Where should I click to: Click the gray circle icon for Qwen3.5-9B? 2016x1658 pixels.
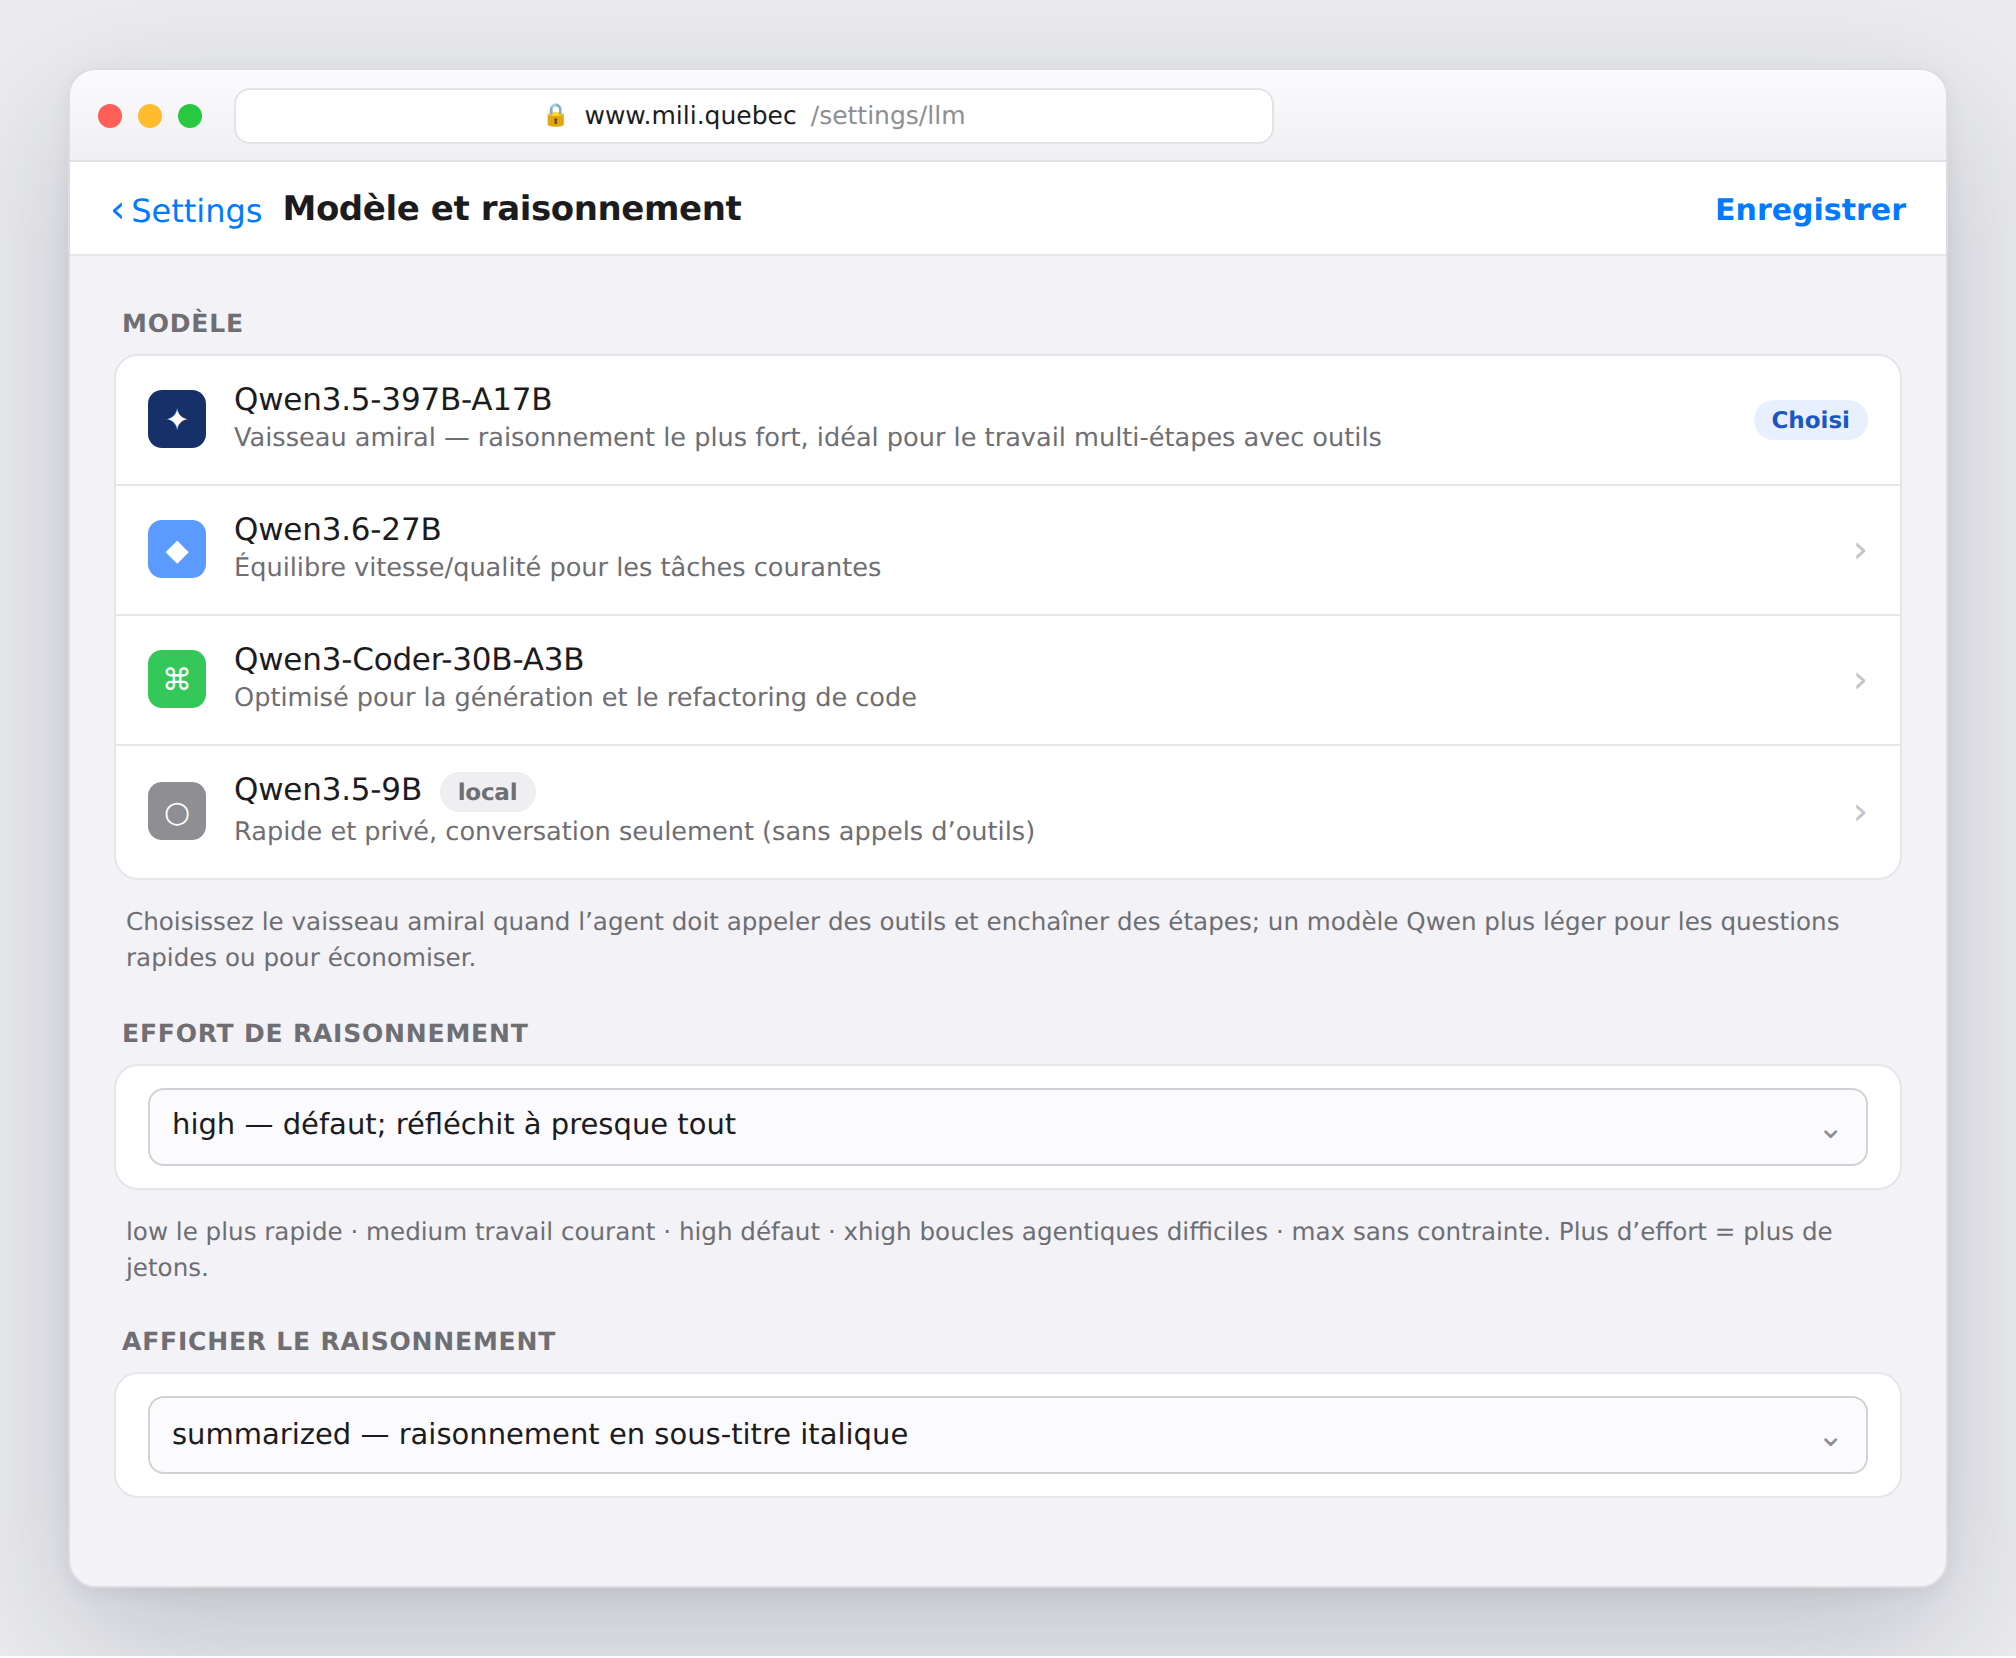click(x=177, y=811)
